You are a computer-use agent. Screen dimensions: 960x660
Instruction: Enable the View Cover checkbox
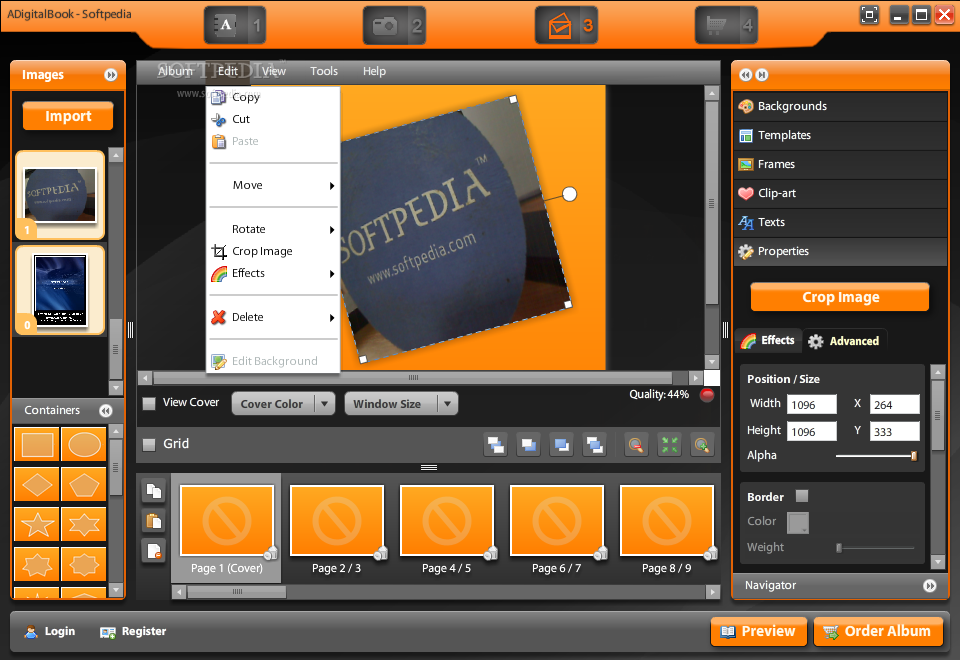tap(149, 403)
